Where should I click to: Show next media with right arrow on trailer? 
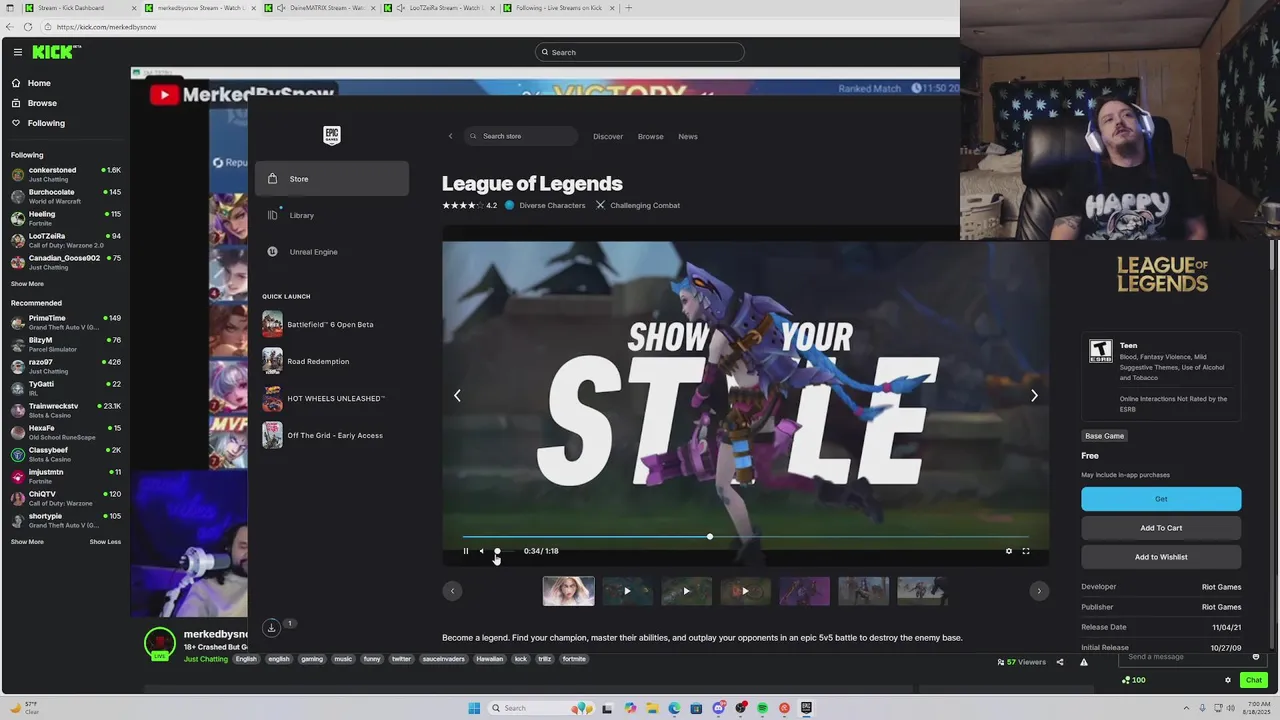click(1034, 395)
